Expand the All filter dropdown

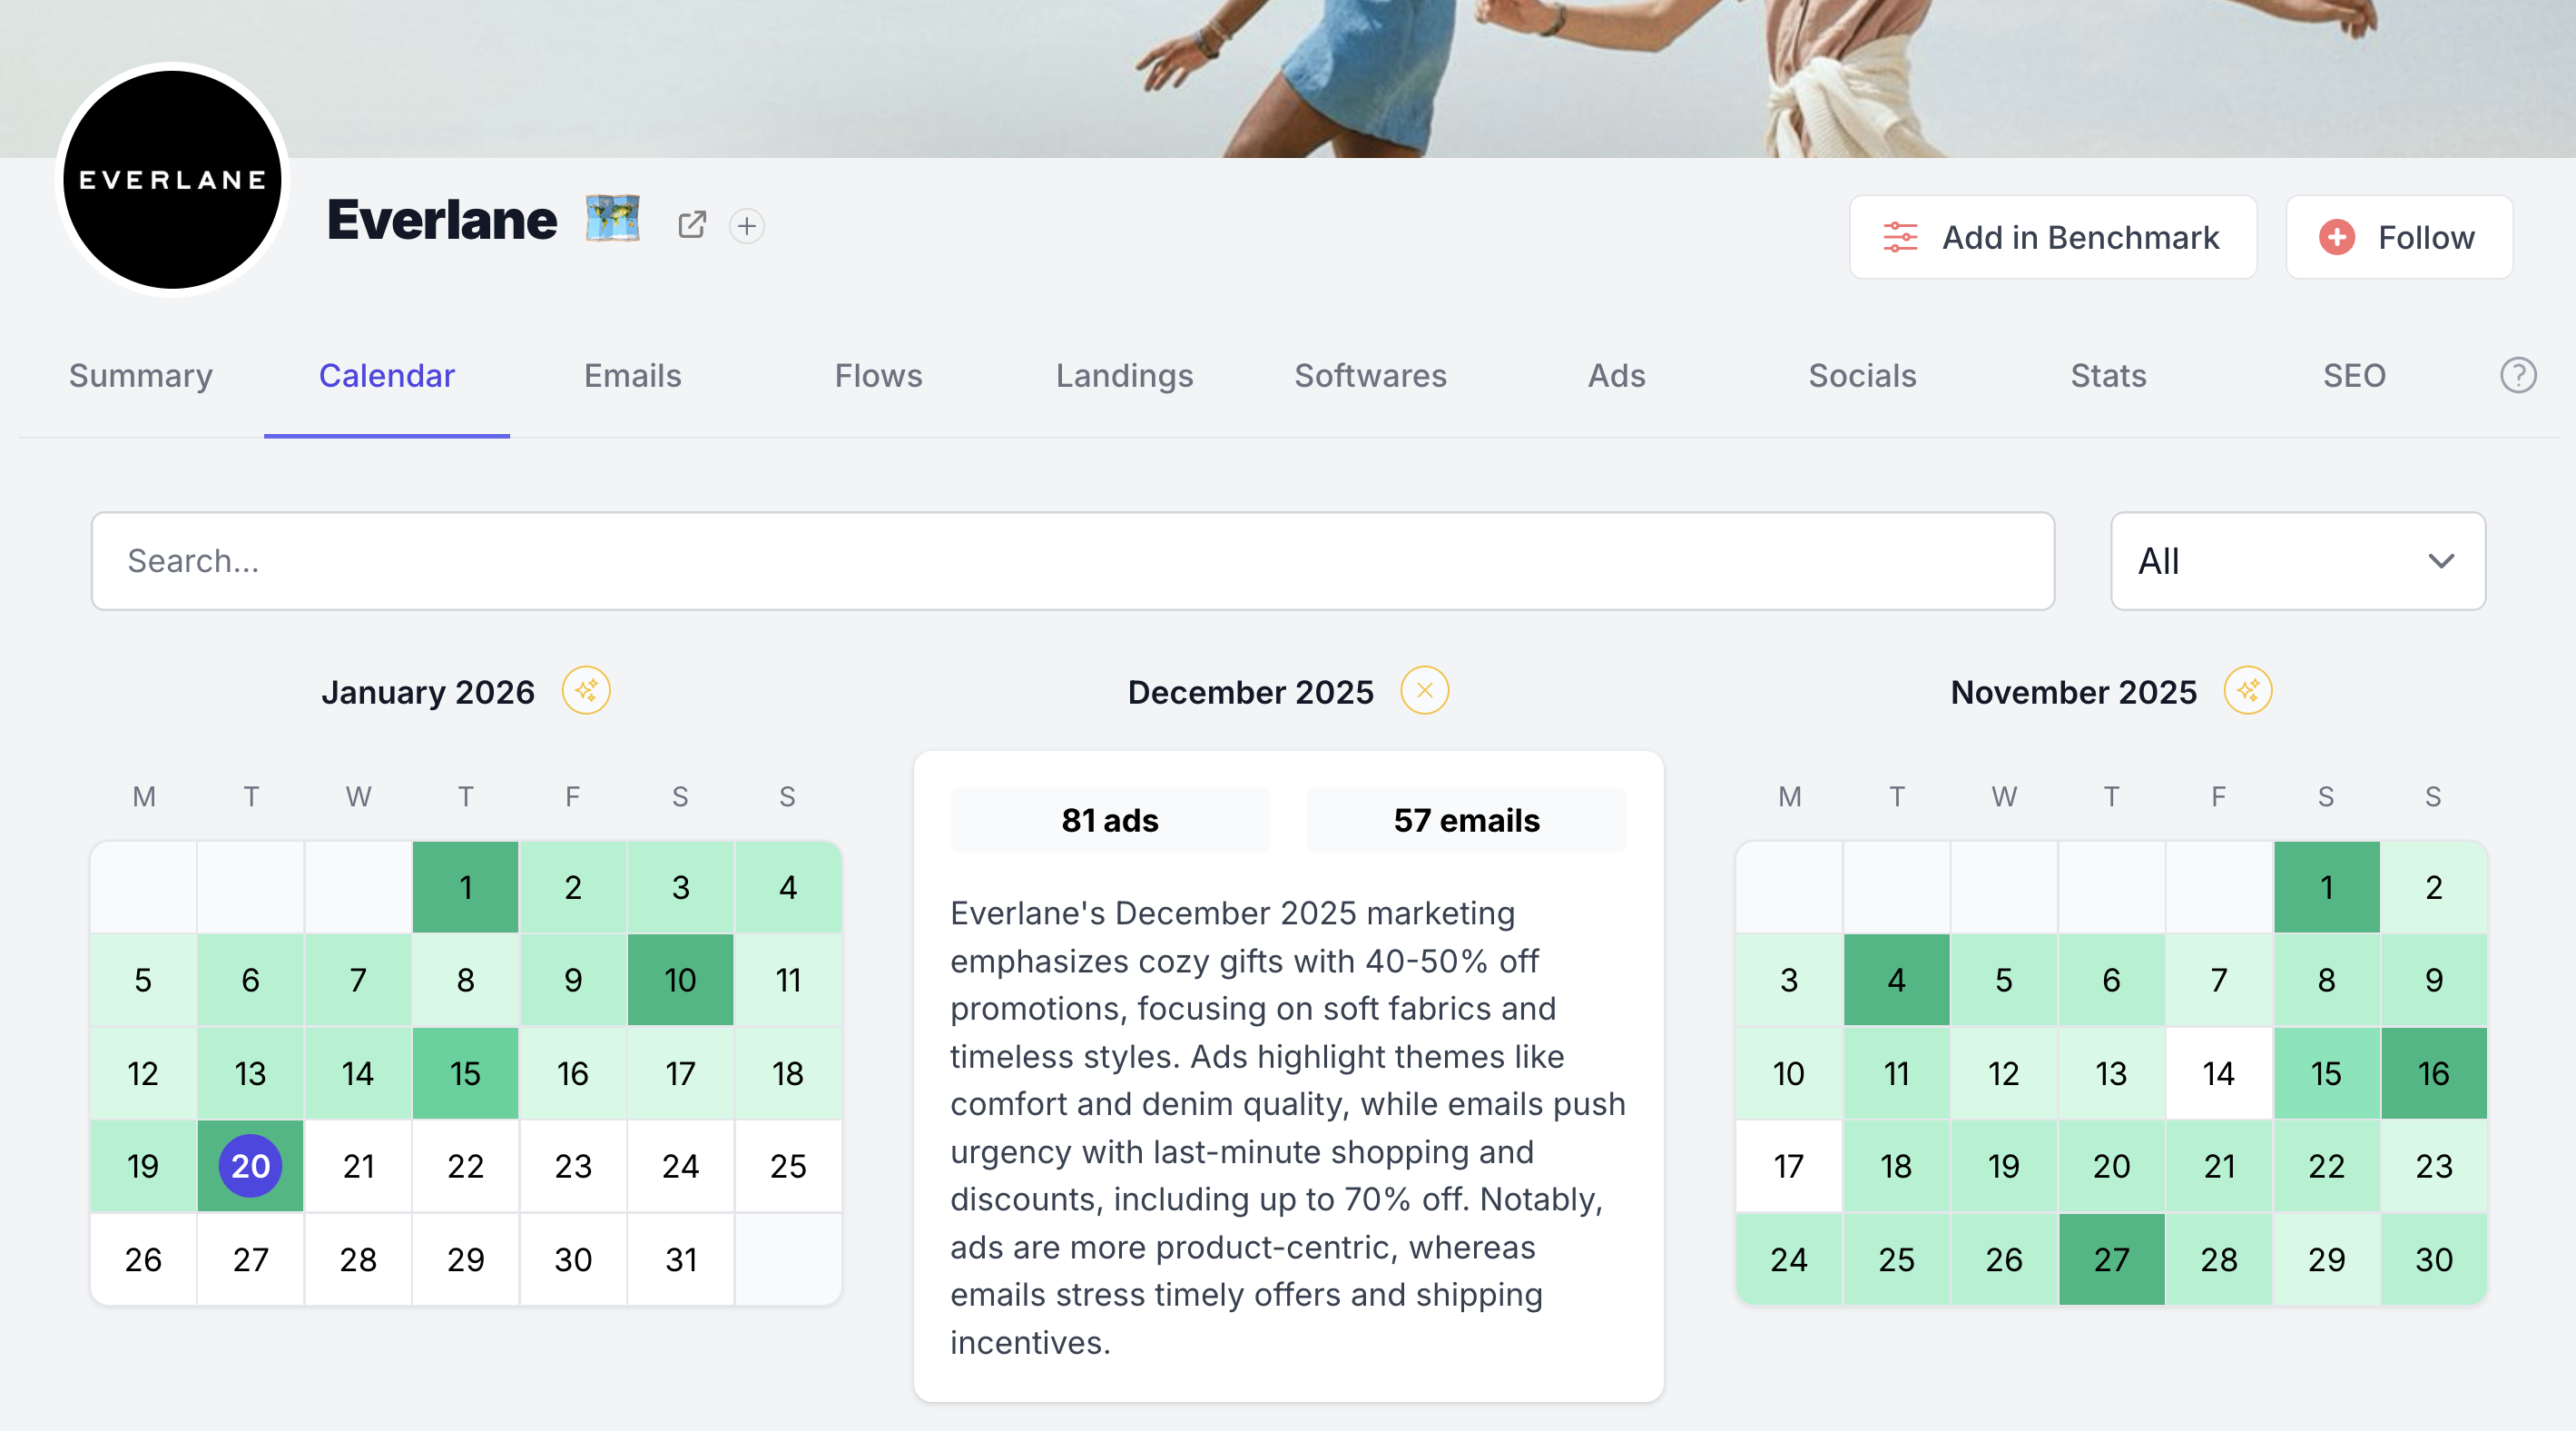(x=2297, y=562)
